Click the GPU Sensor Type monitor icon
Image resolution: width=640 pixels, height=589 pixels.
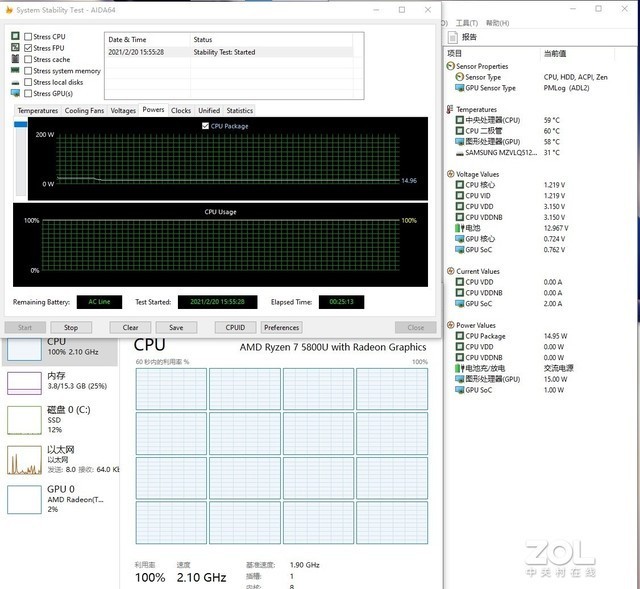tap(460, 88)
